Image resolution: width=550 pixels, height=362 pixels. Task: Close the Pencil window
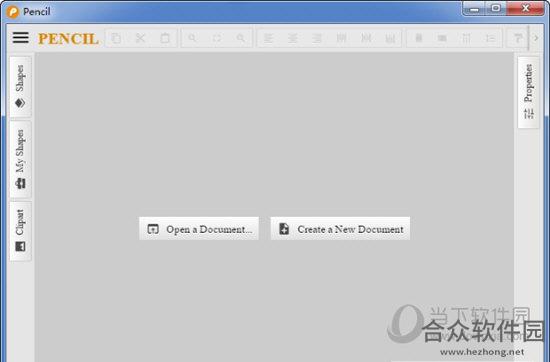(526, 8)
